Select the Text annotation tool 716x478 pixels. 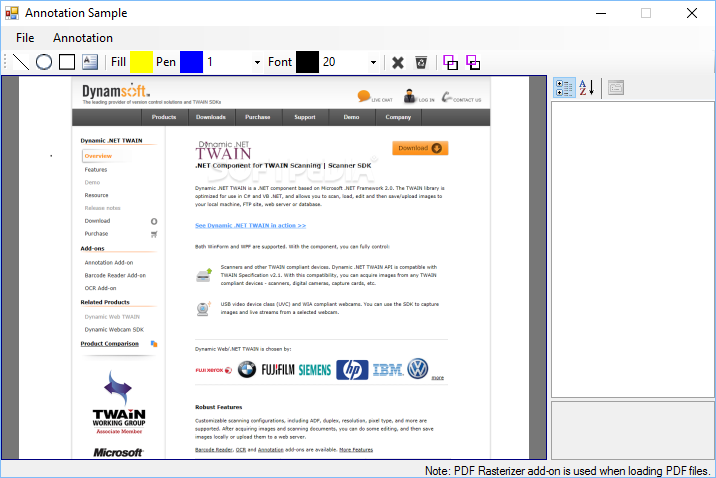tap(90, 62)
